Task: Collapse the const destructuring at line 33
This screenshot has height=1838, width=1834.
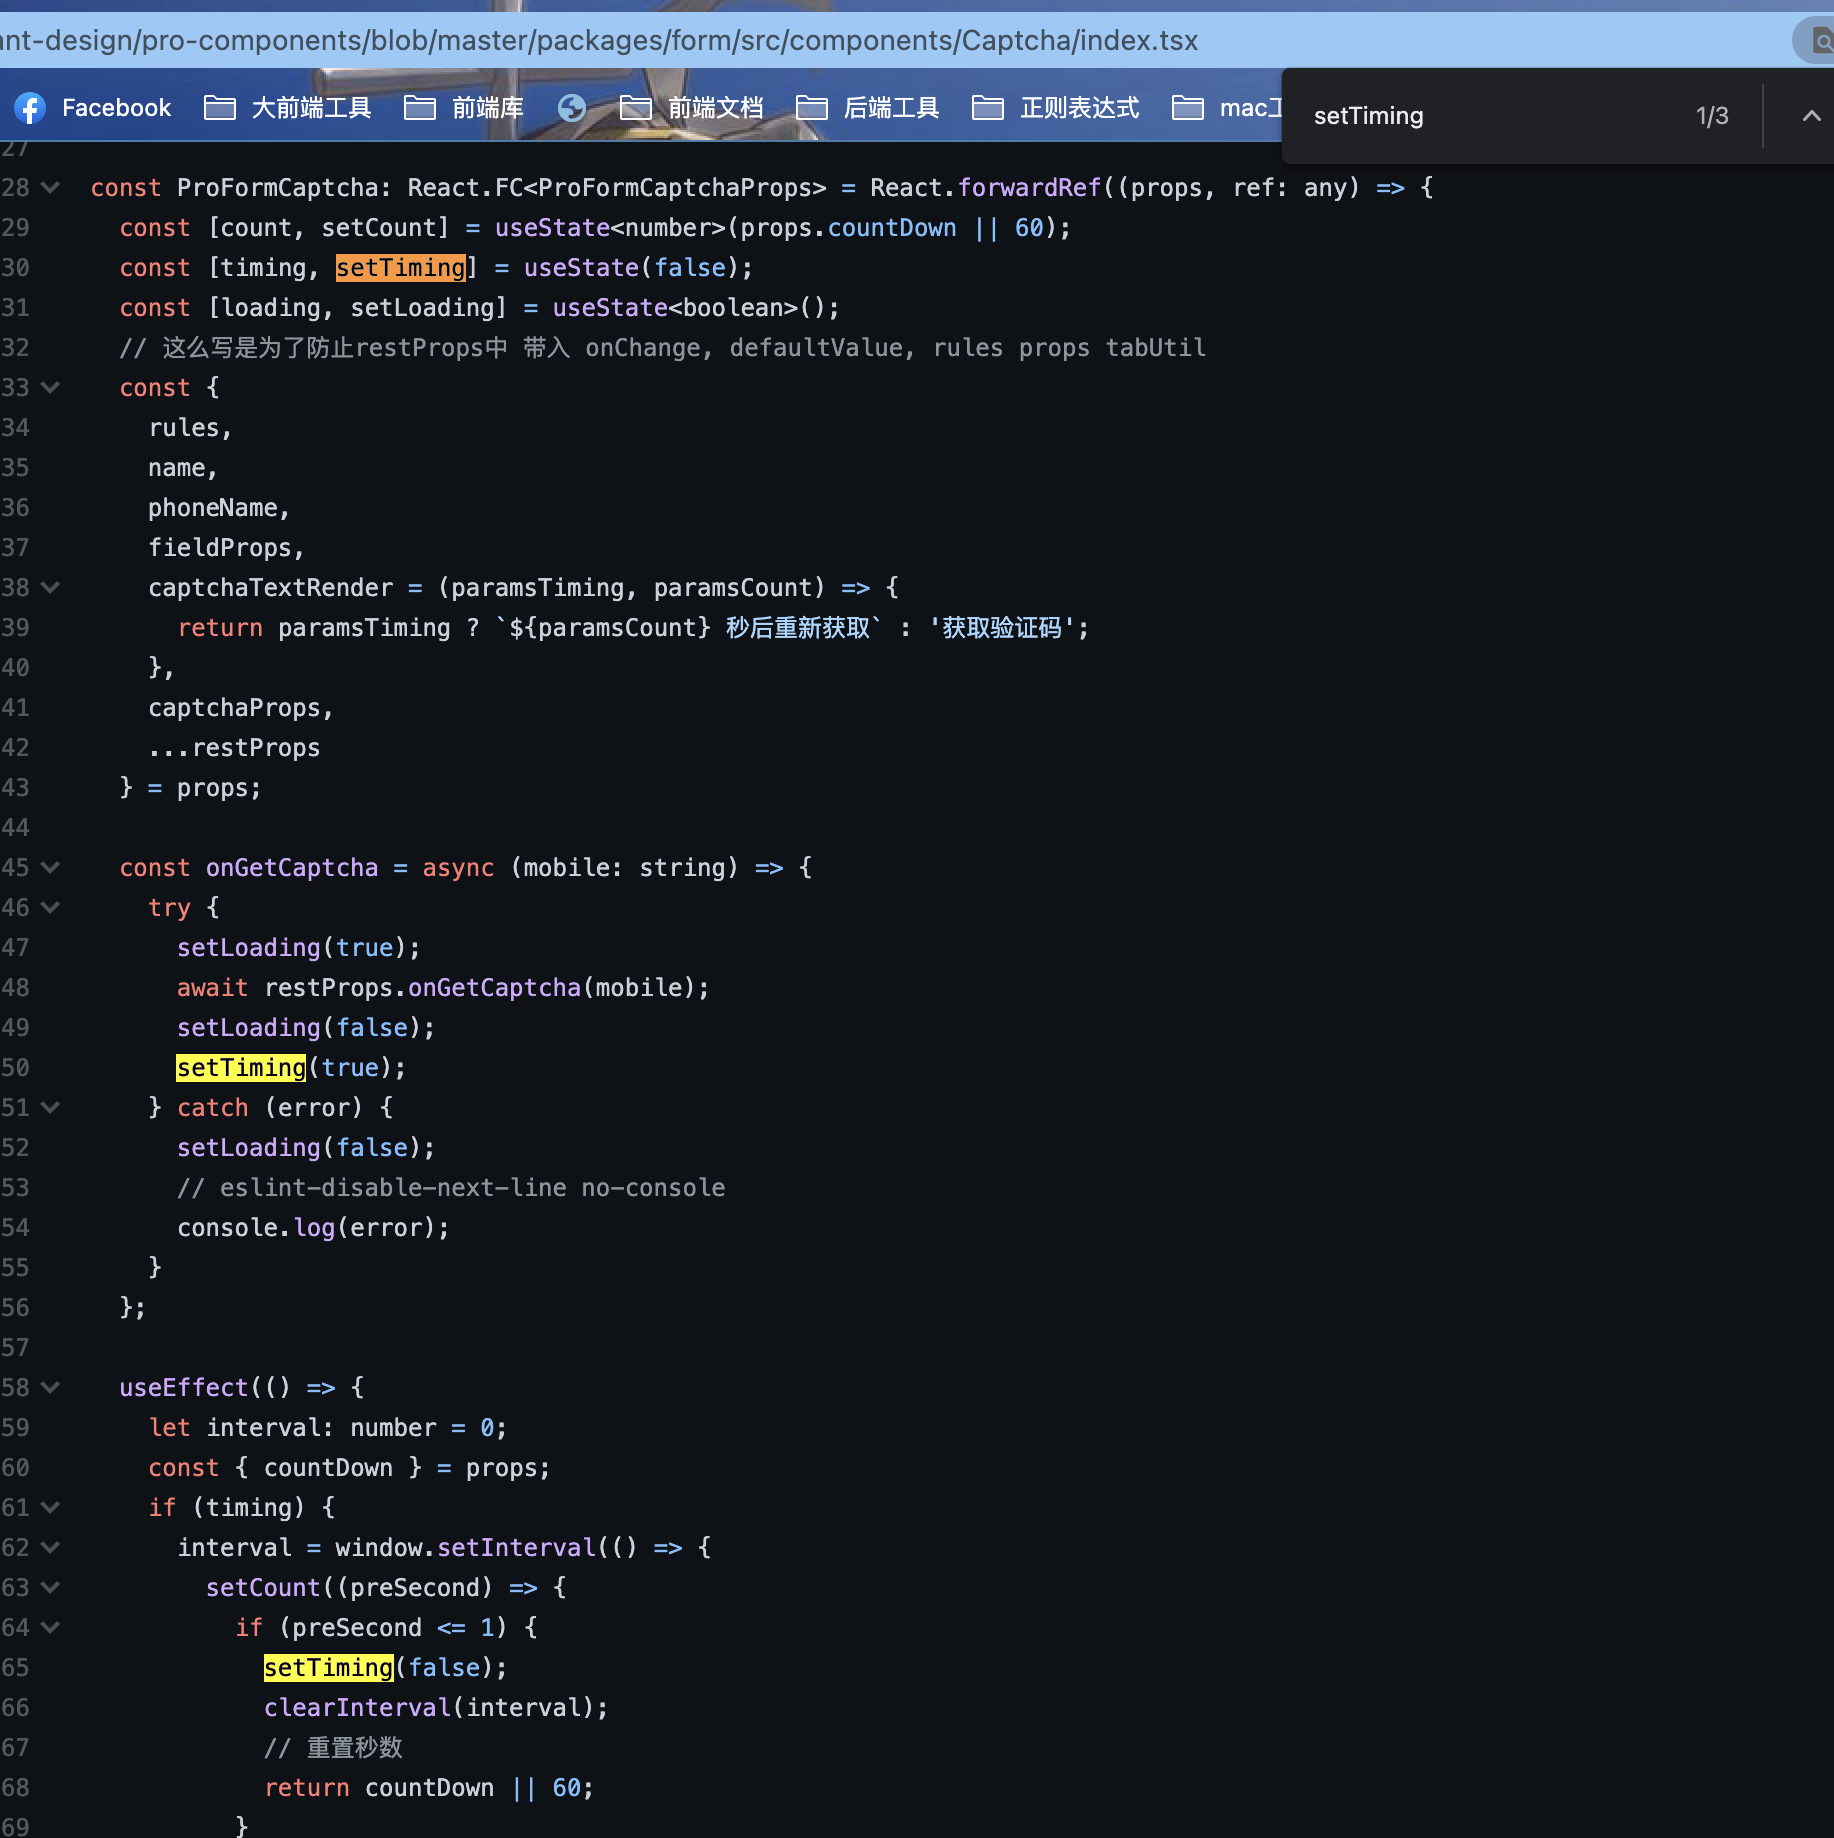Action: coord(50,388)
